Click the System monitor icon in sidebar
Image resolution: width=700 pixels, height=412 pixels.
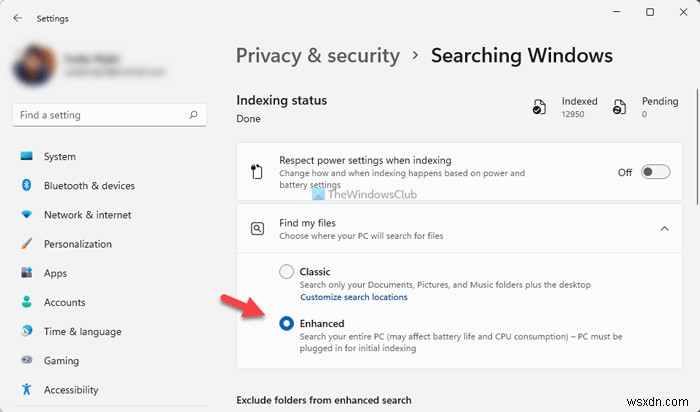[26, 157]
